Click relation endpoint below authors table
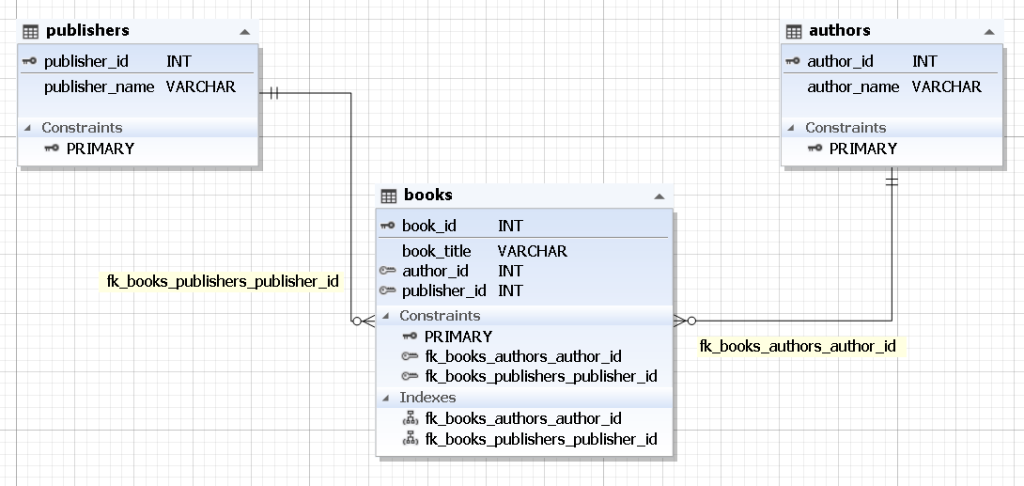Screen dimensions: 1024x486 click(x=891, y=179)
